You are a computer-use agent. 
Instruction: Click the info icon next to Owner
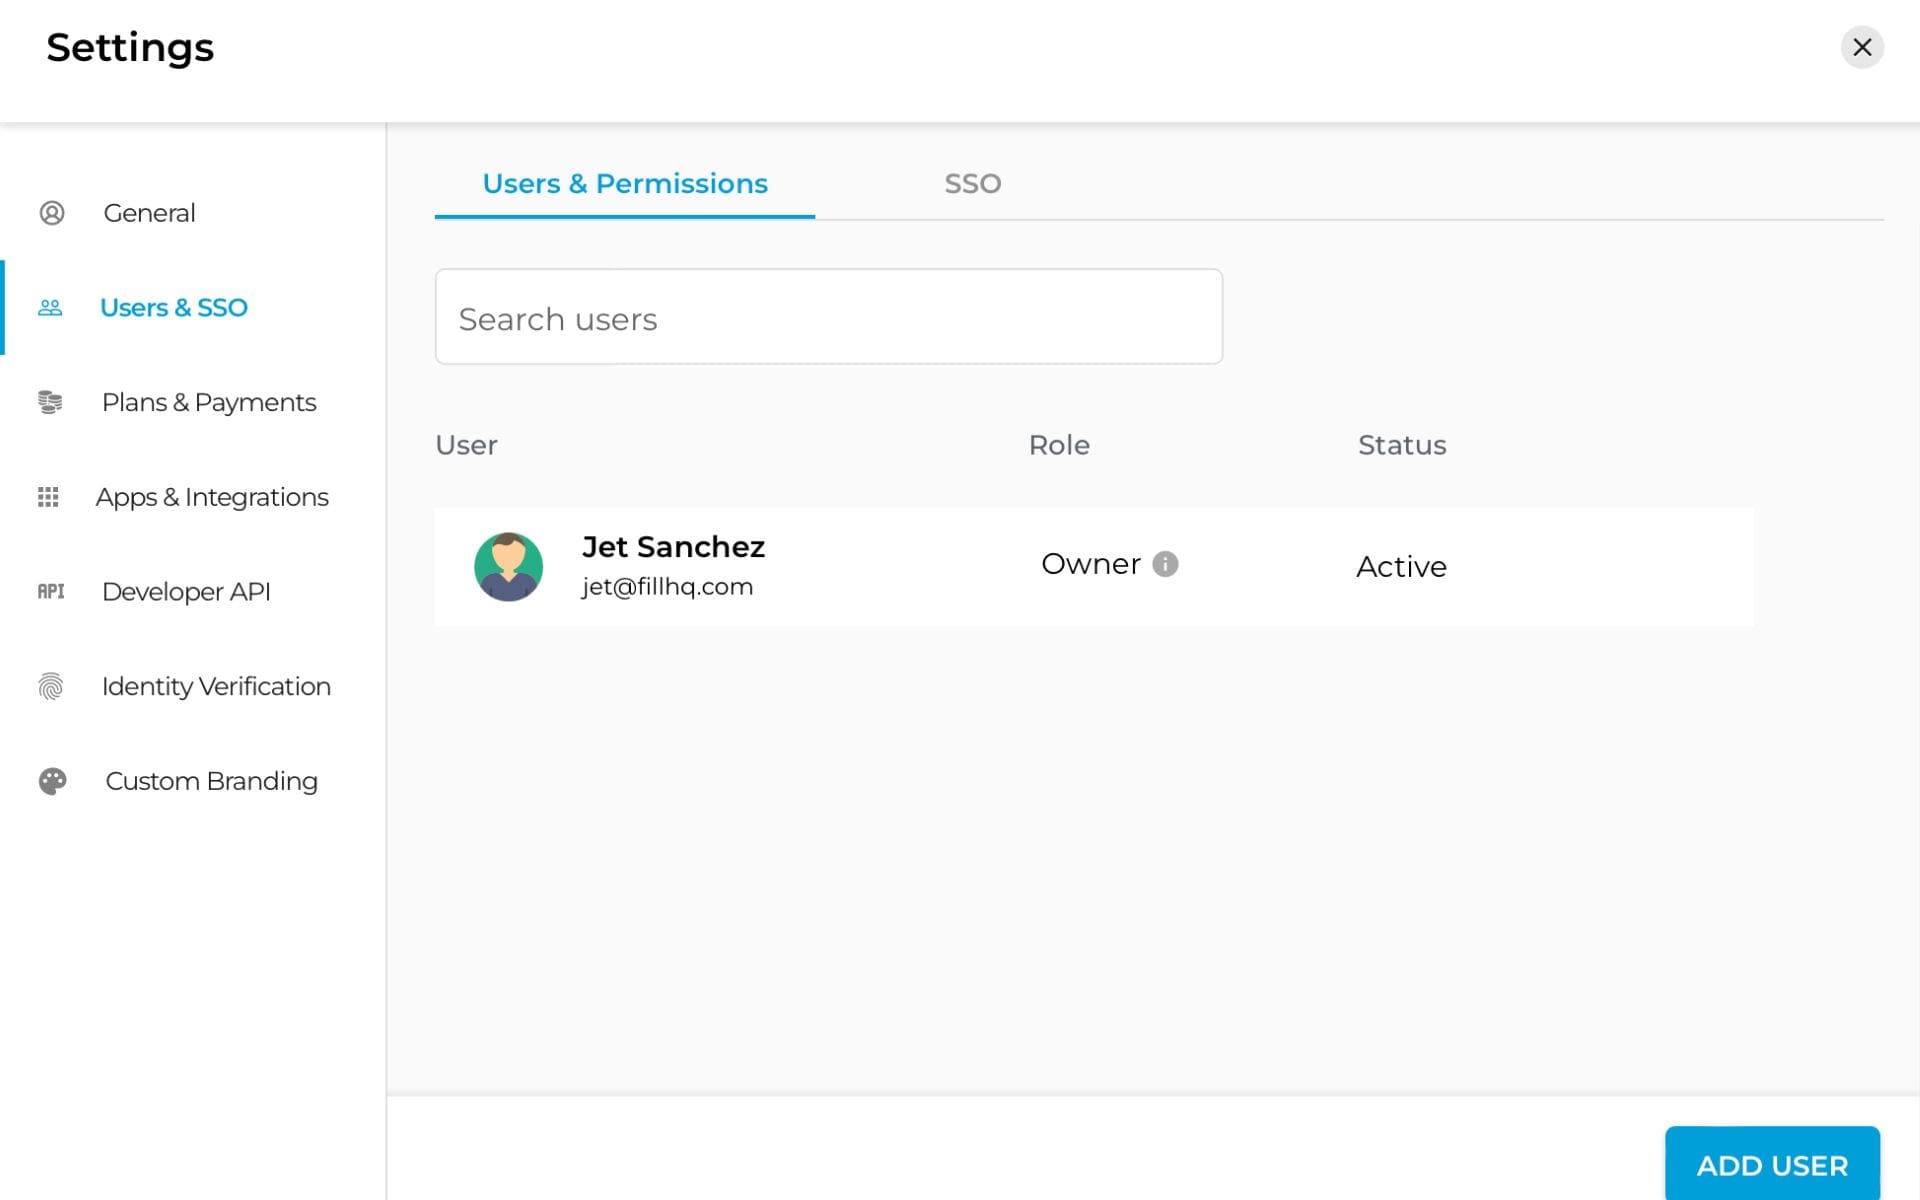1165,564
